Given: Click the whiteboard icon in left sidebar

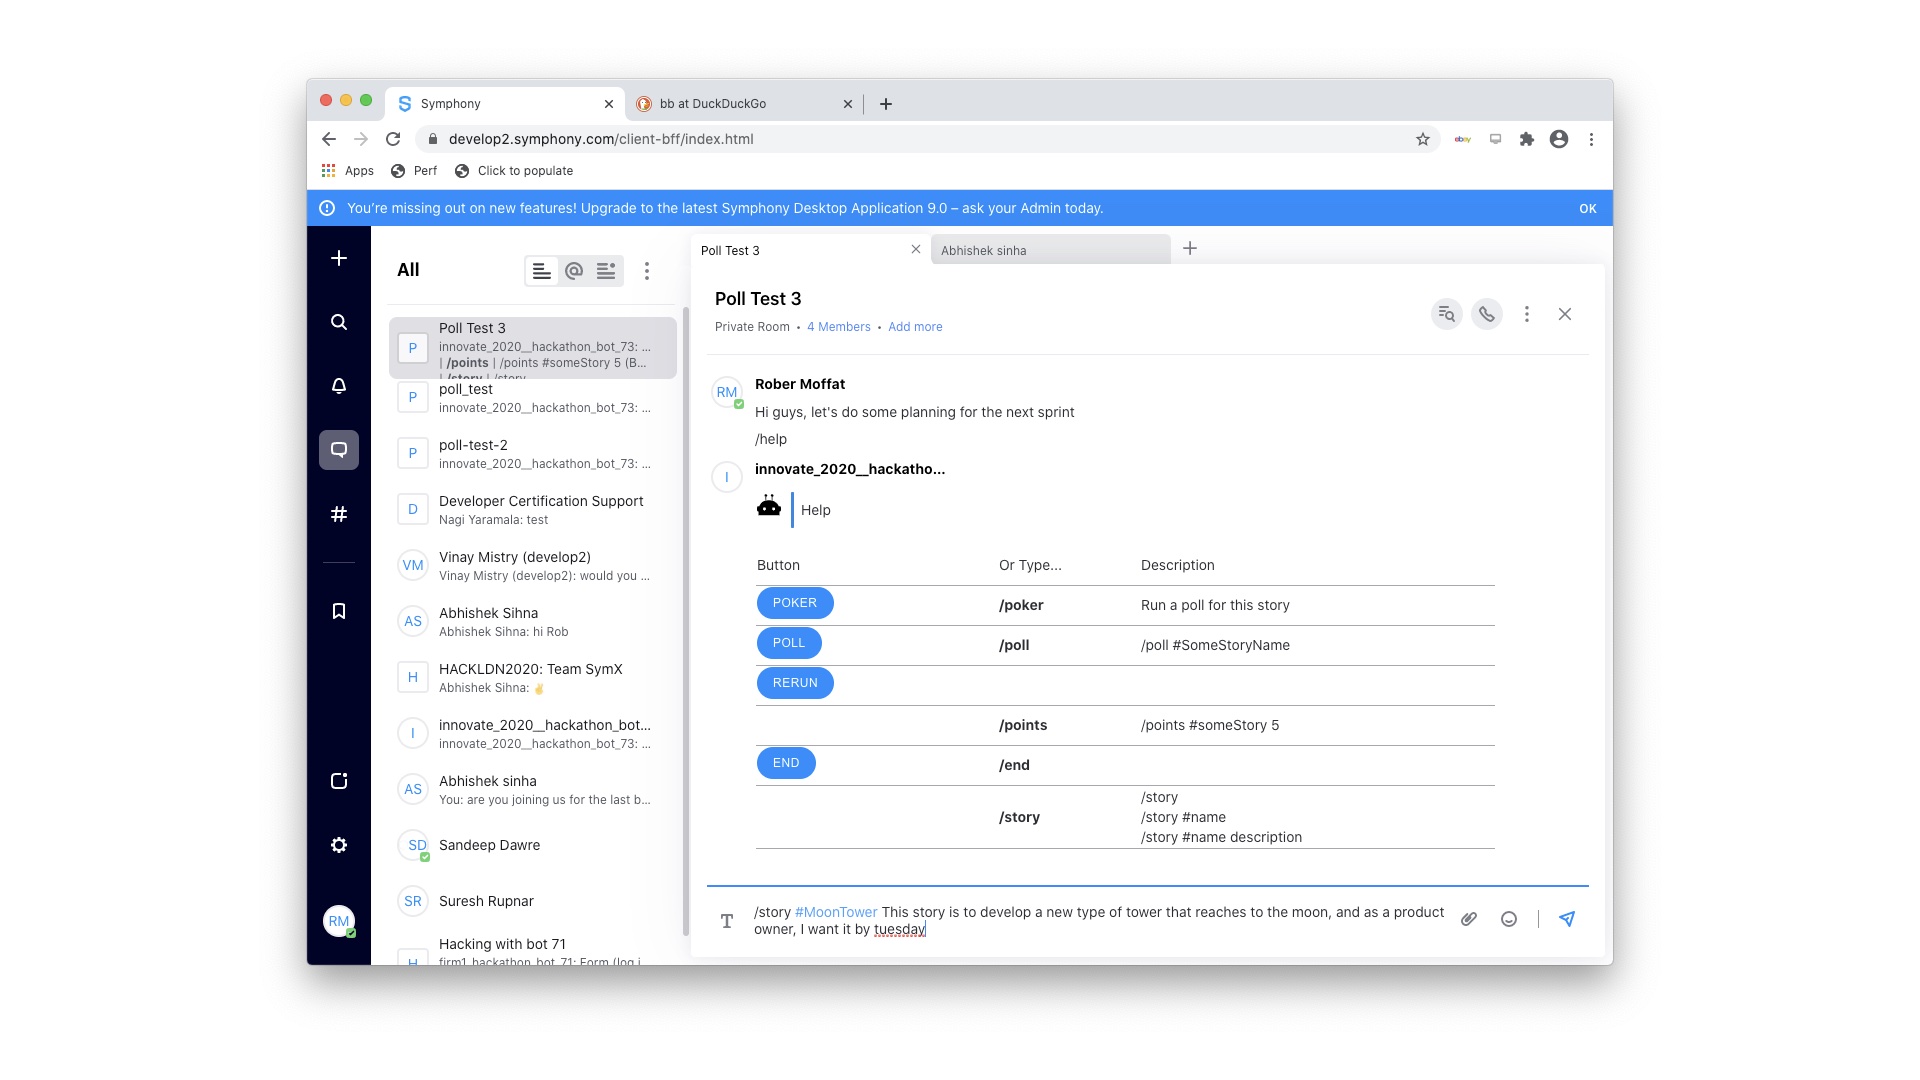Looking at the screenshot, I should point(340,781).
